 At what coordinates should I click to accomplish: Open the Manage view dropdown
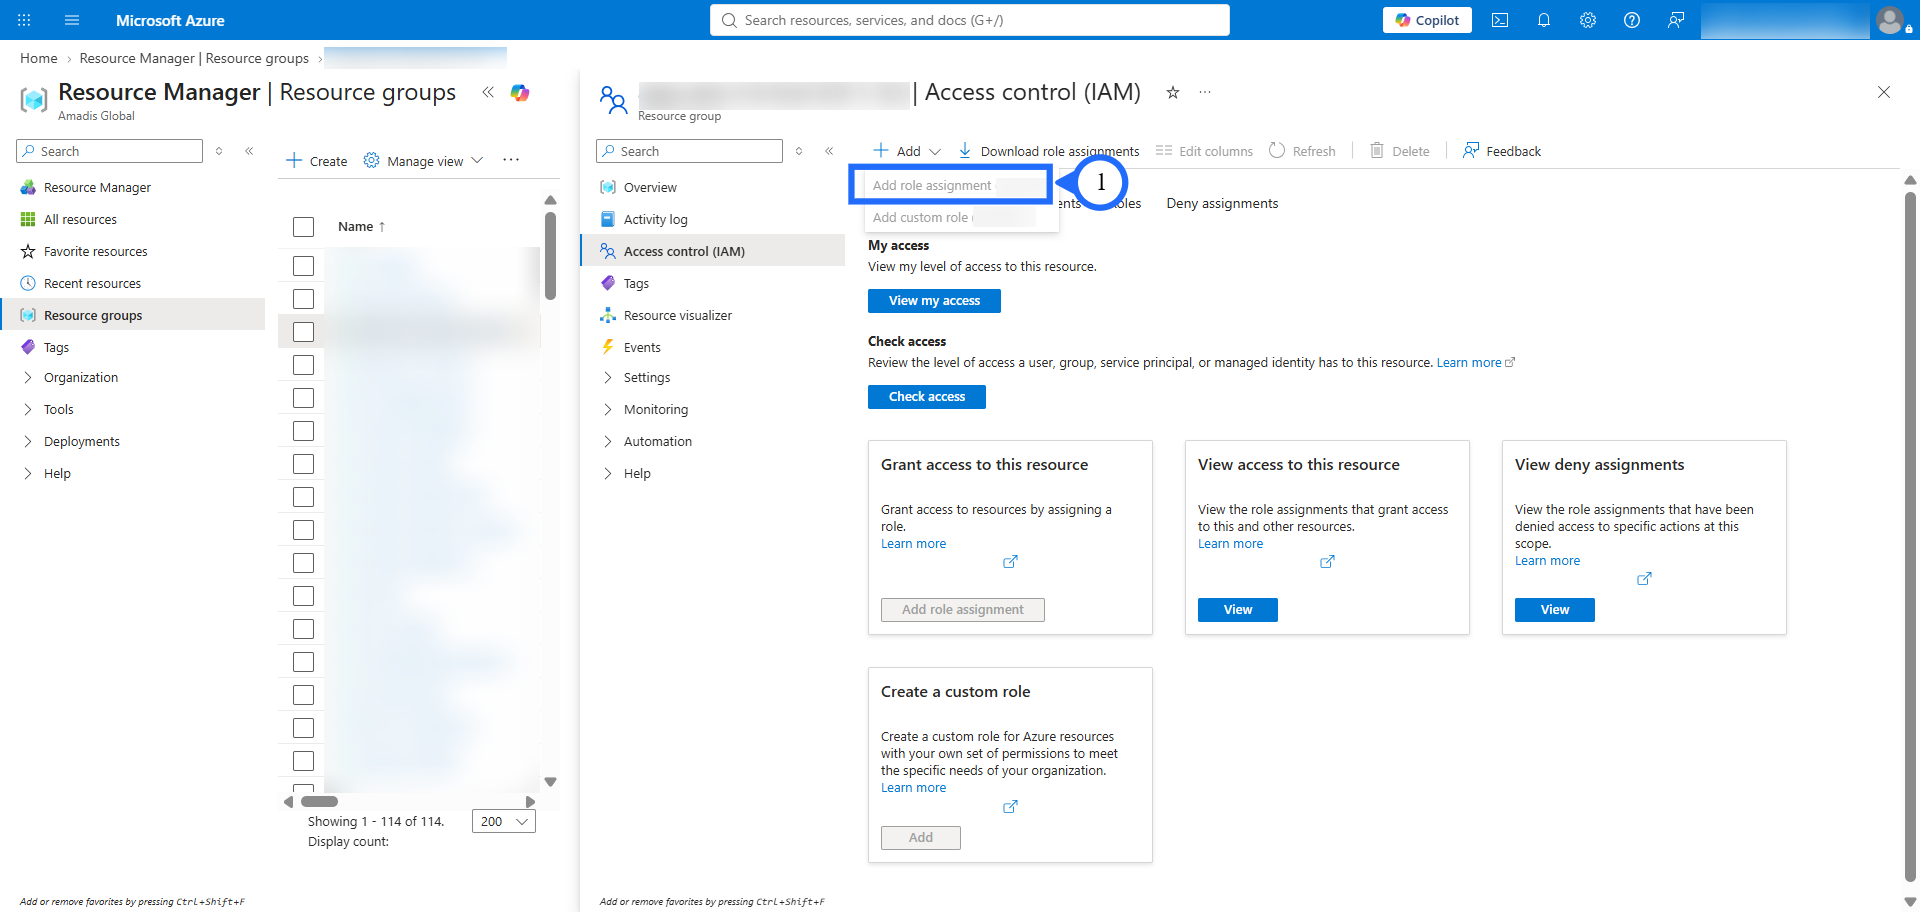click(423, 161)
